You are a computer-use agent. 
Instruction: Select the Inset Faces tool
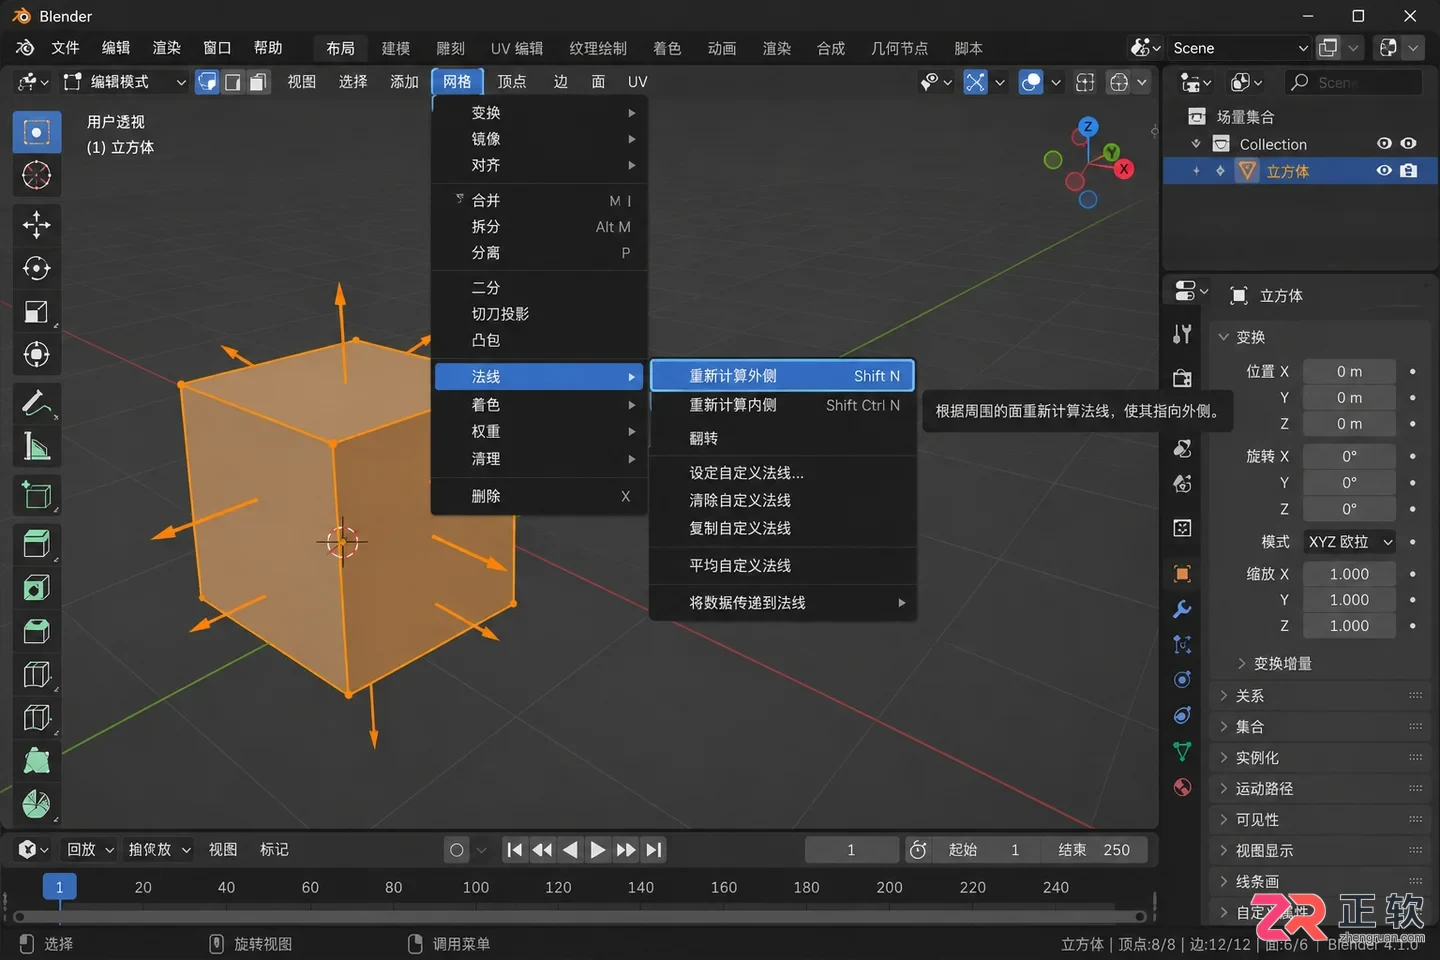click(36, 587)
